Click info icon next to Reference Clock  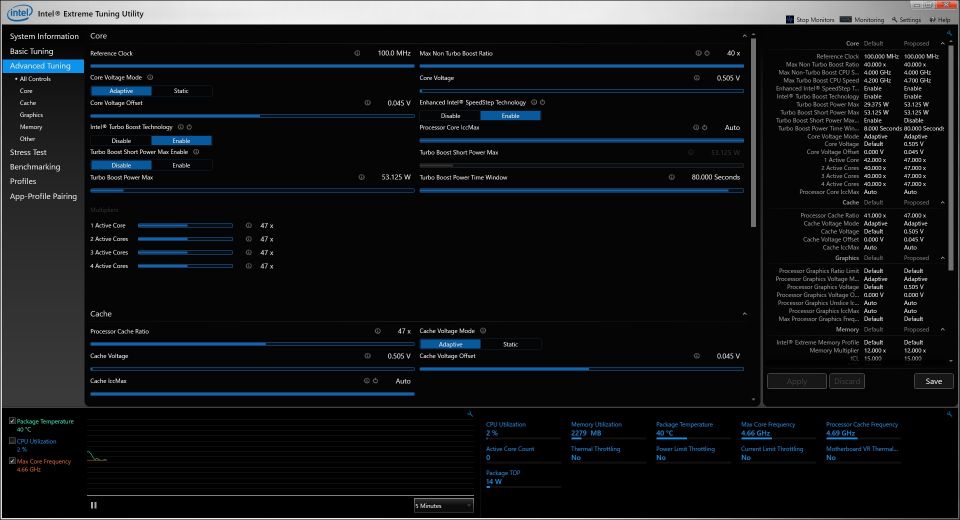click(x=357, y=53)
